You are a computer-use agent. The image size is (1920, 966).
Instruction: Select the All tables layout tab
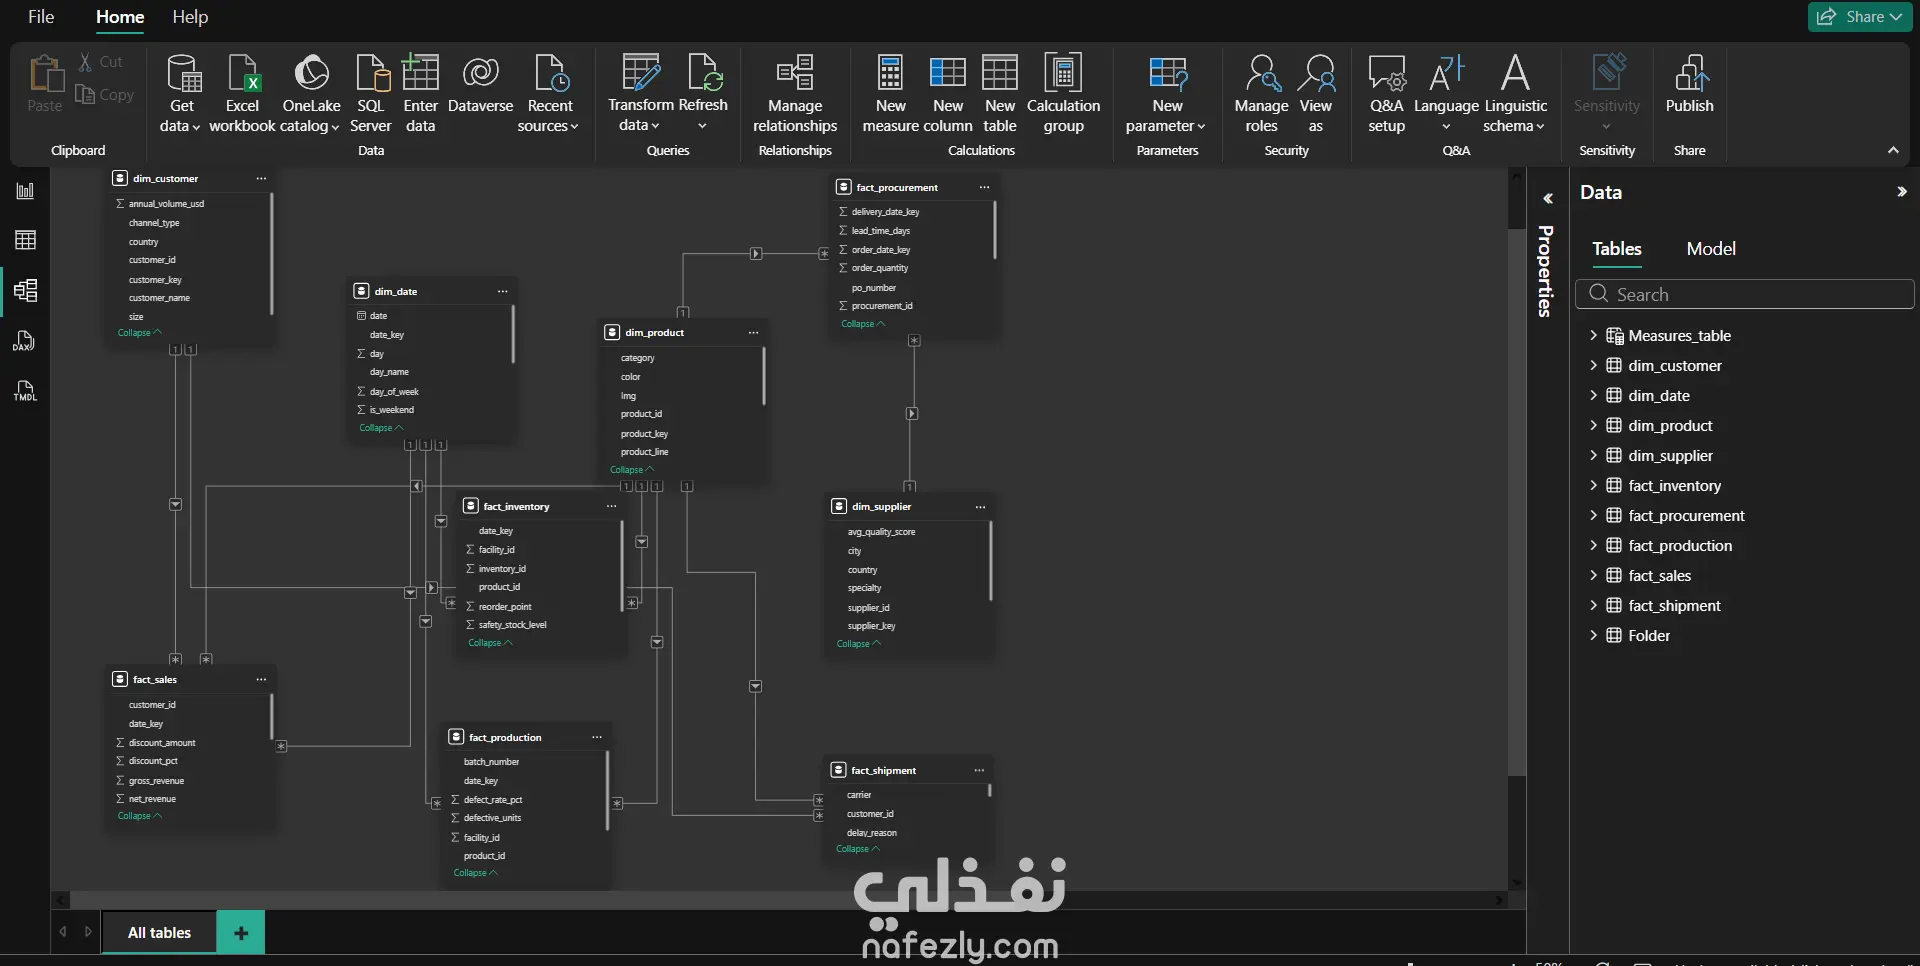point(159,933)
